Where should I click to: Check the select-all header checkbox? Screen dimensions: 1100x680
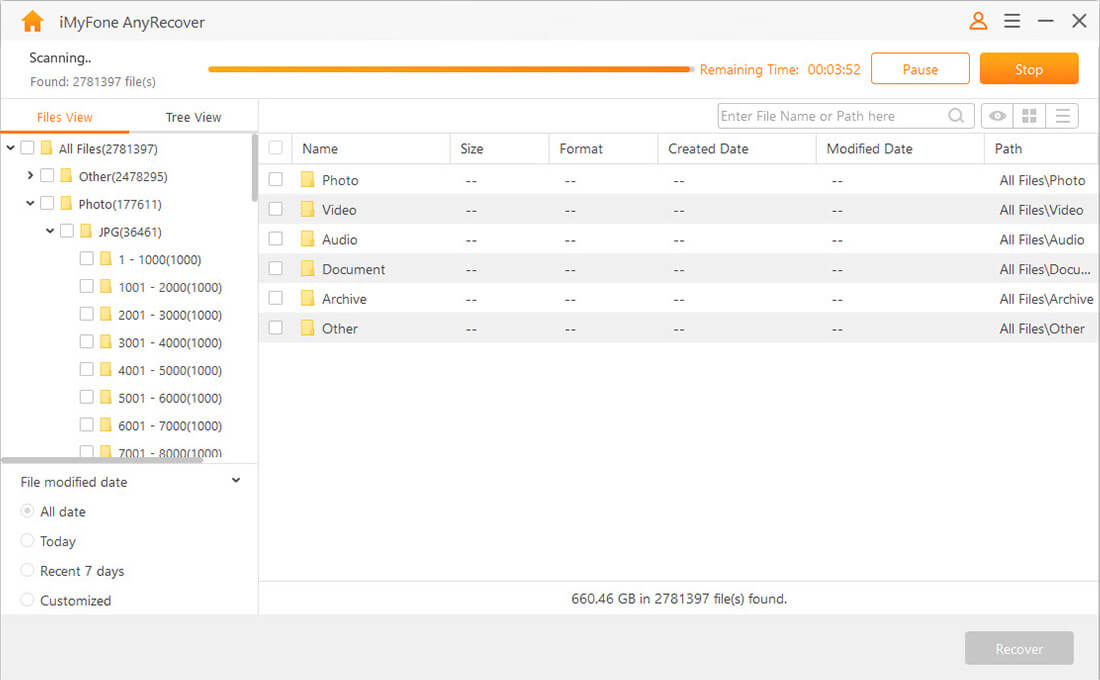(275, 148)
